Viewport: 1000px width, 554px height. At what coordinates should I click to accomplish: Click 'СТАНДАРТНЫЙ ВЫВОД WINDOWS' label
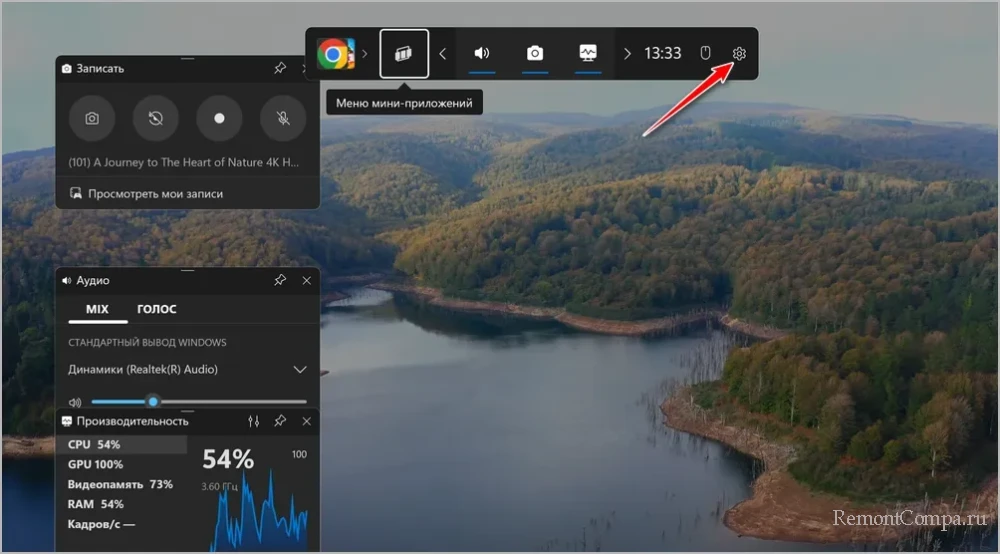pos(147,342)
